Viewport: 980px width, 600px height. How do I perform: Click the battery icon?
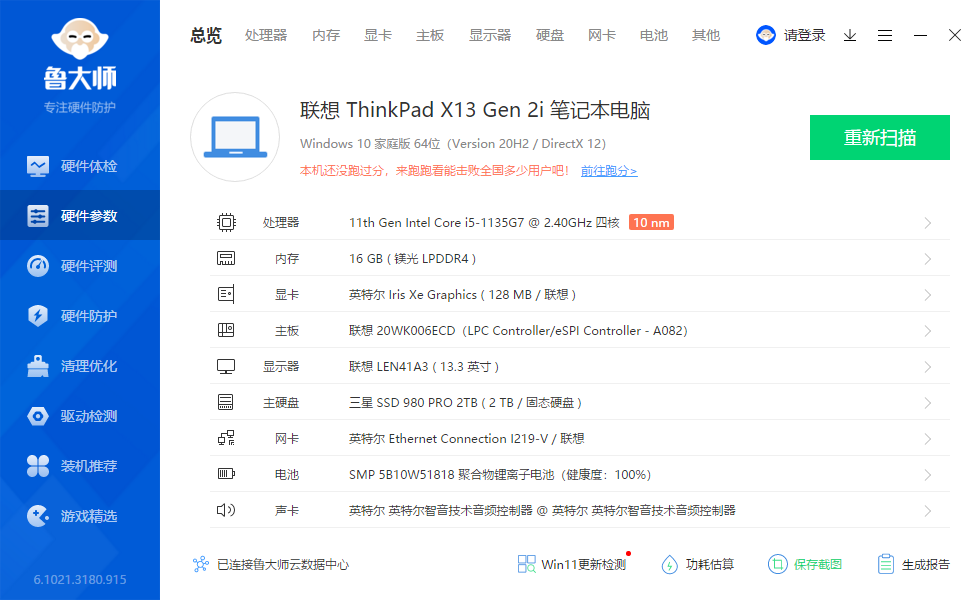point(226,474)
